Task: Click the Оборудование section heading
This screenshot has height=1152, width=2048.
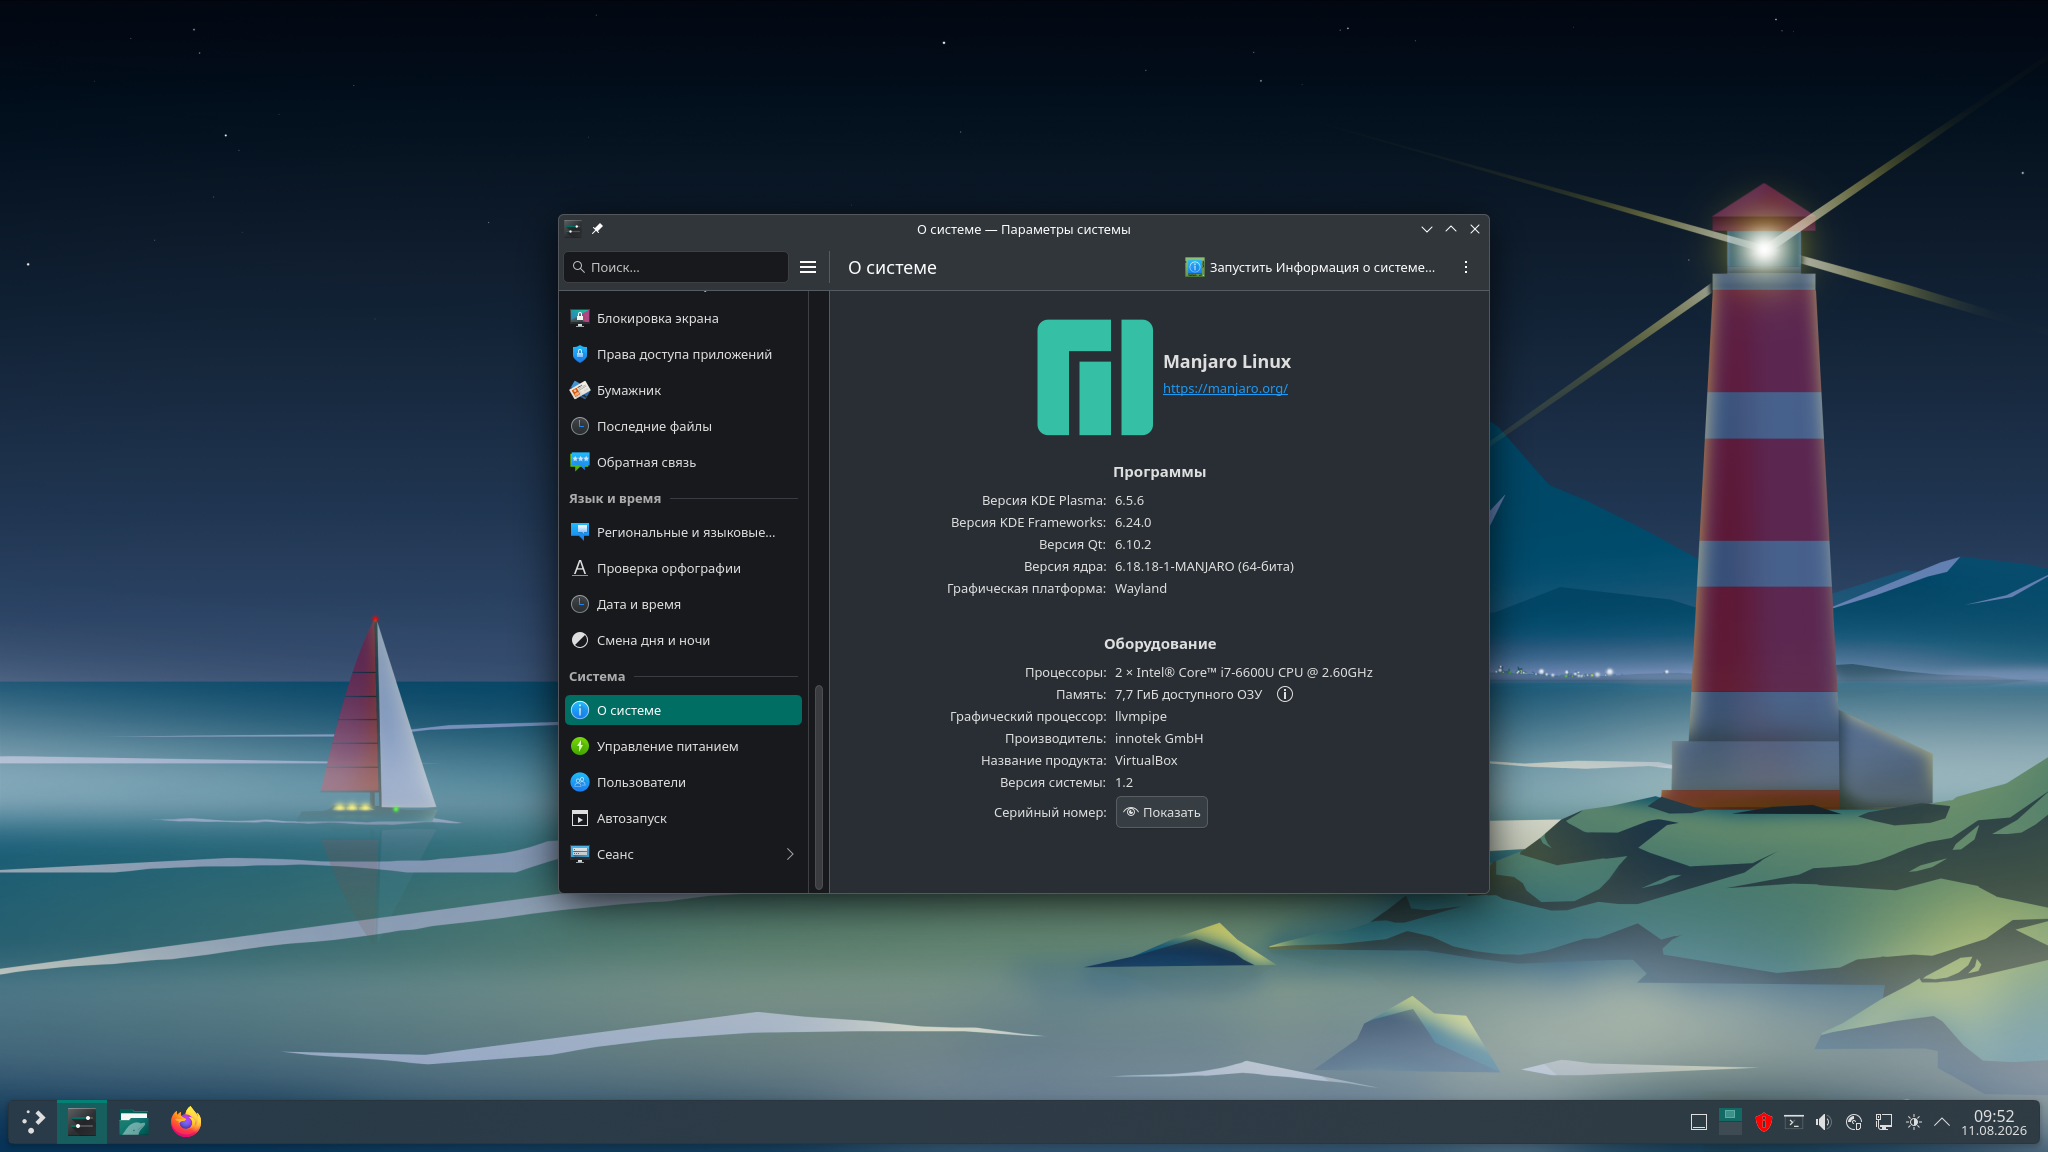Action: pos(1160,644)
